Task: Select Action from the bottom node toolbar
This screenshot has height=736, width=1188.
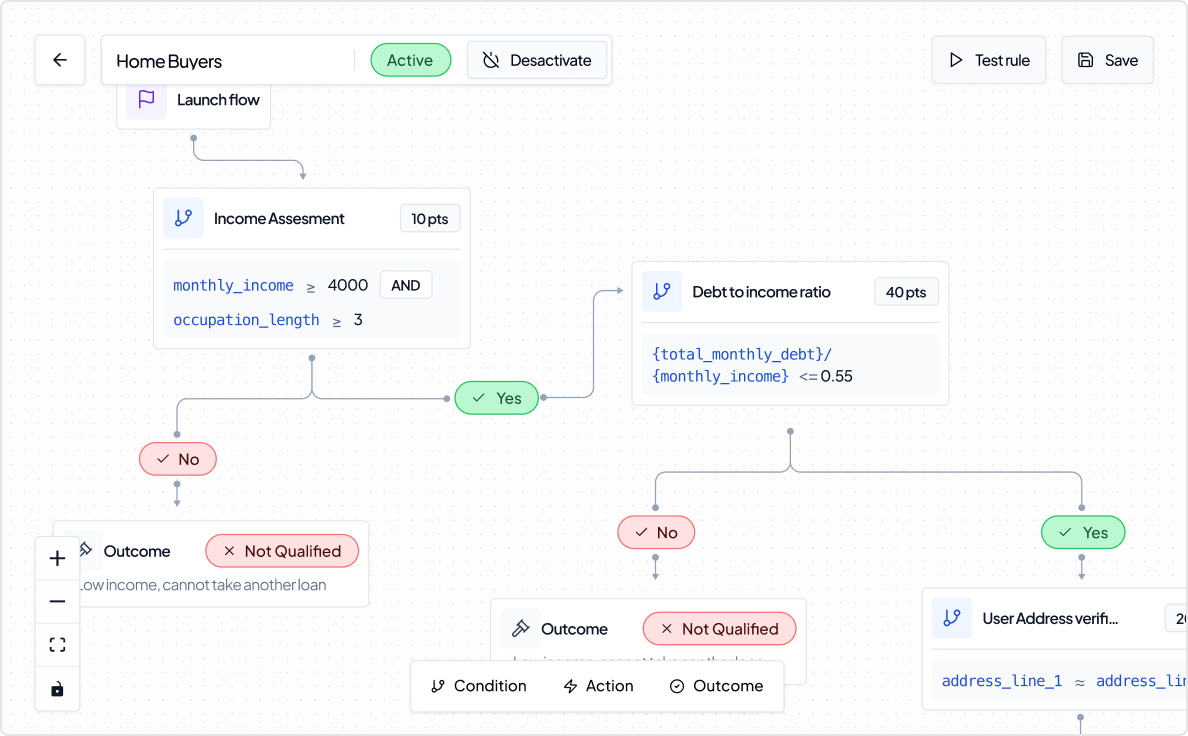Action: (x=598, y=686)
